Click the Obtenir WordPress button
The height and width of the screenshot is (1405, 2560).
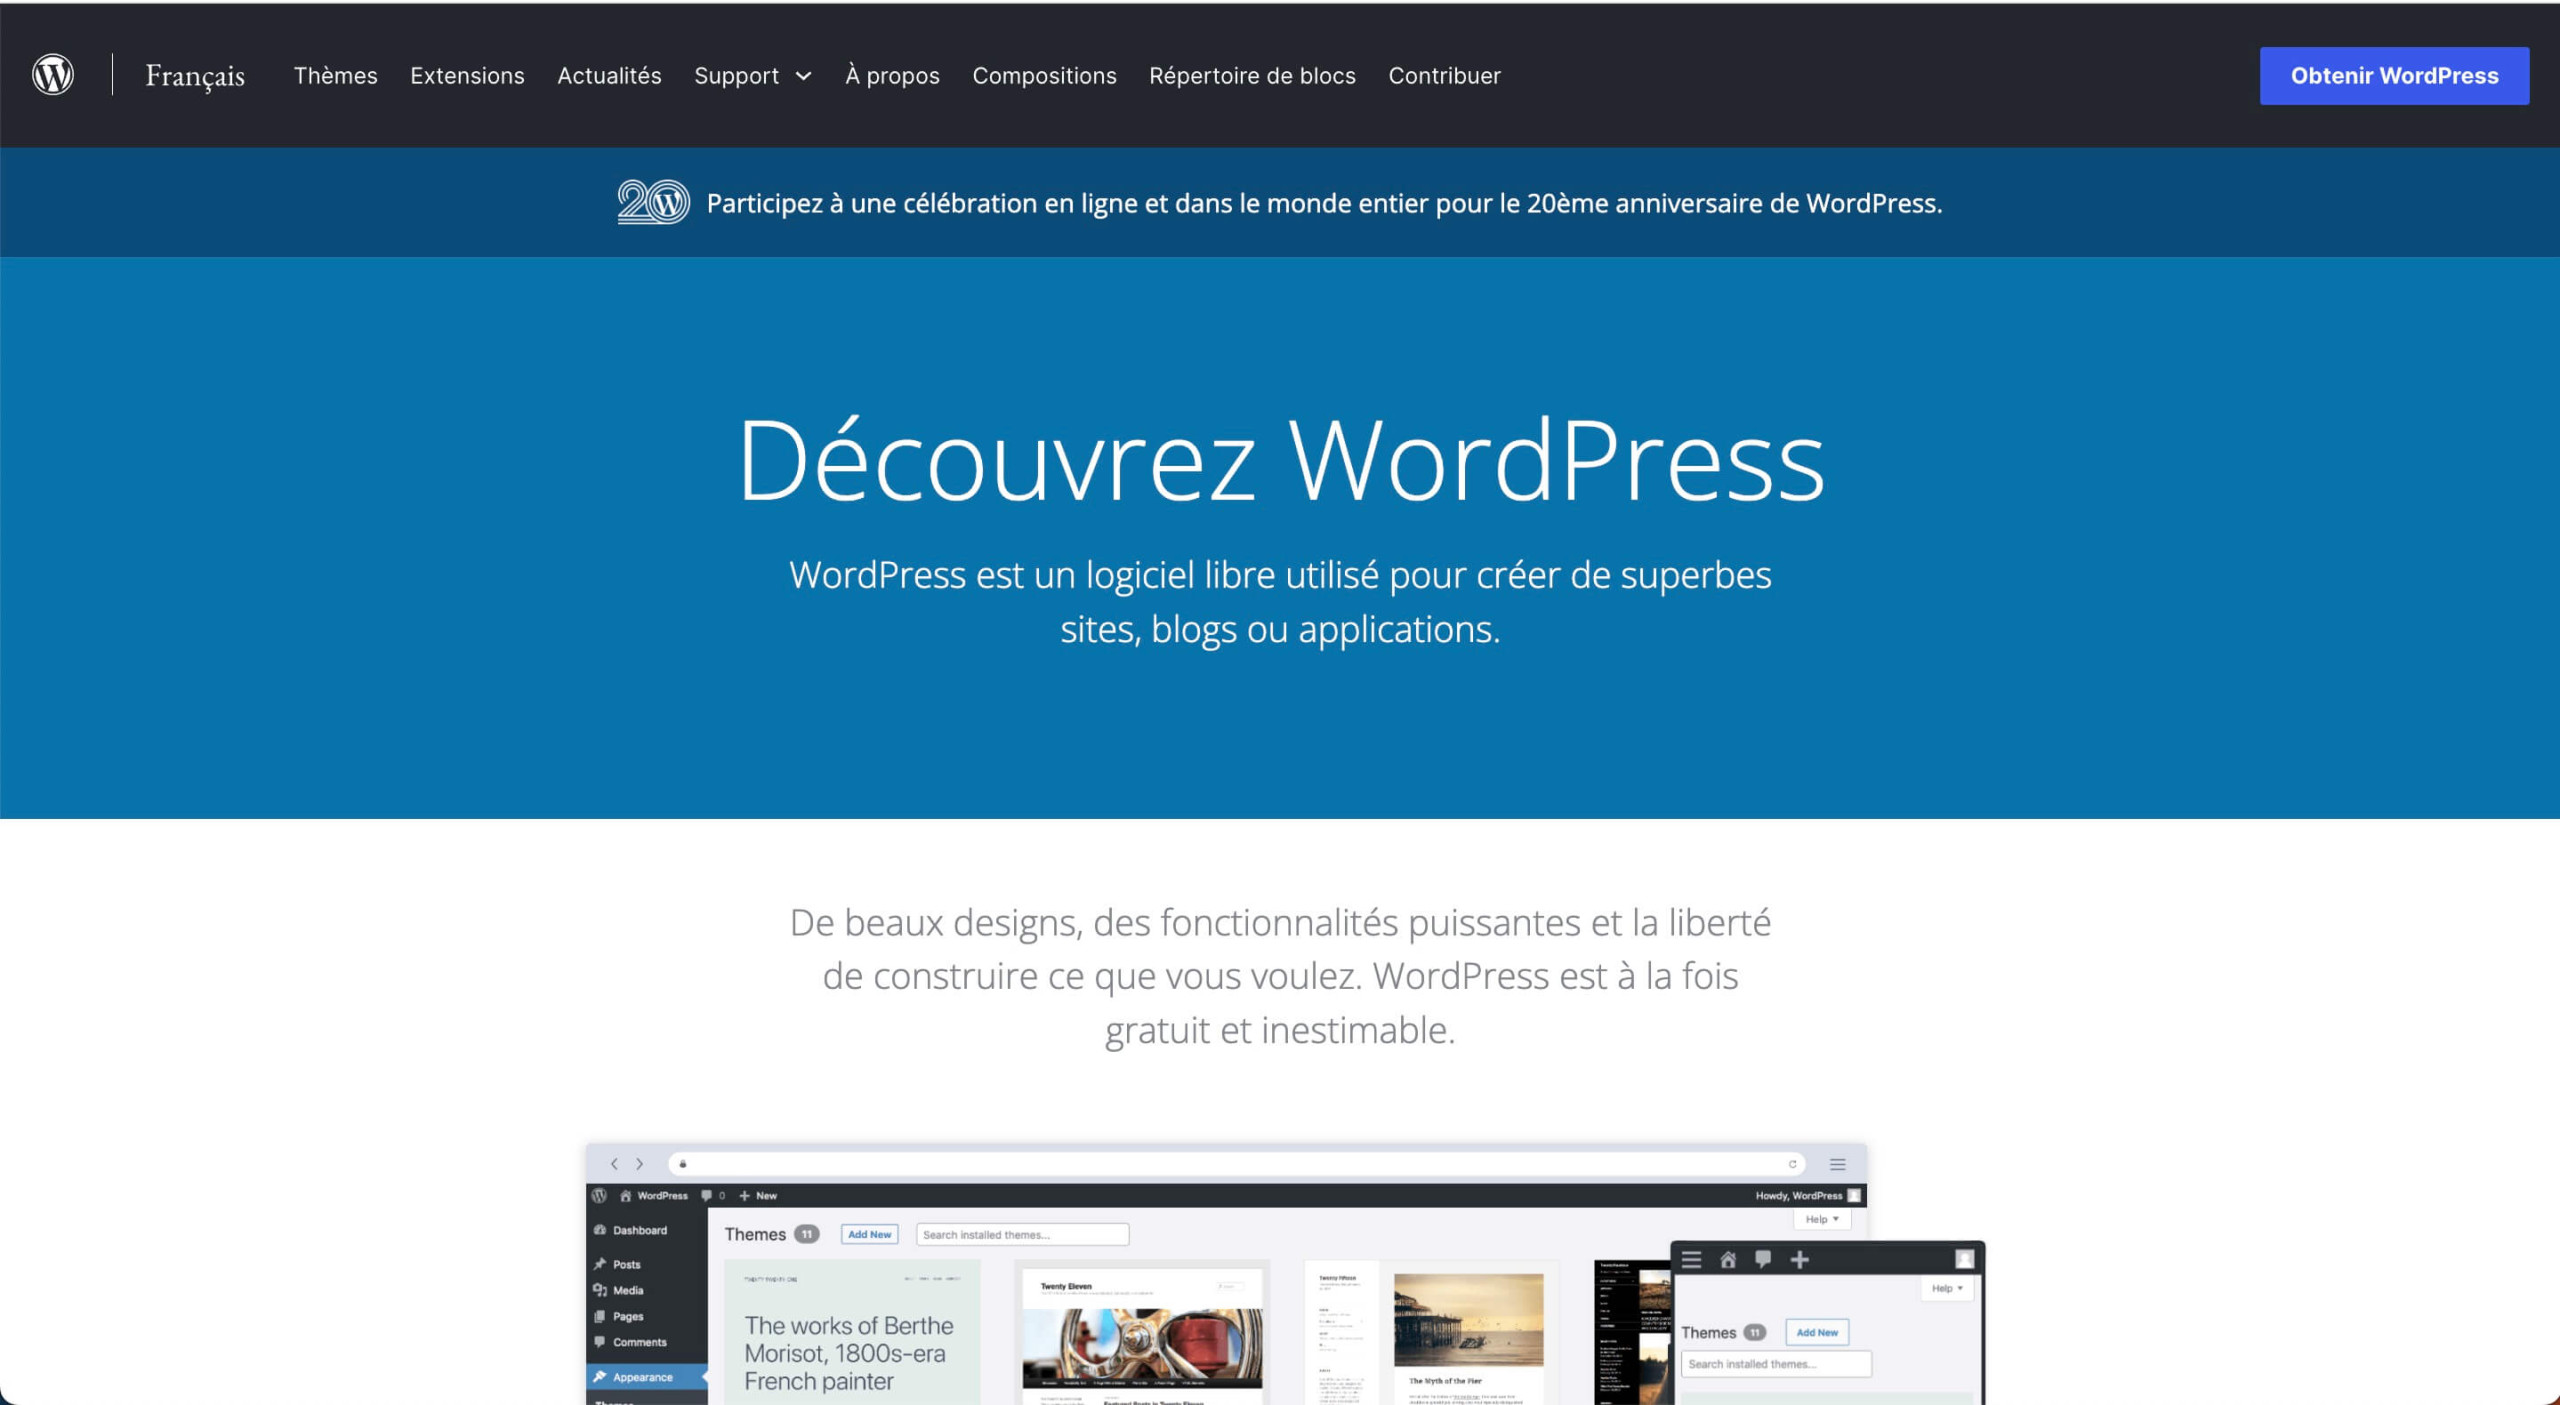[x=2394, y=76]
